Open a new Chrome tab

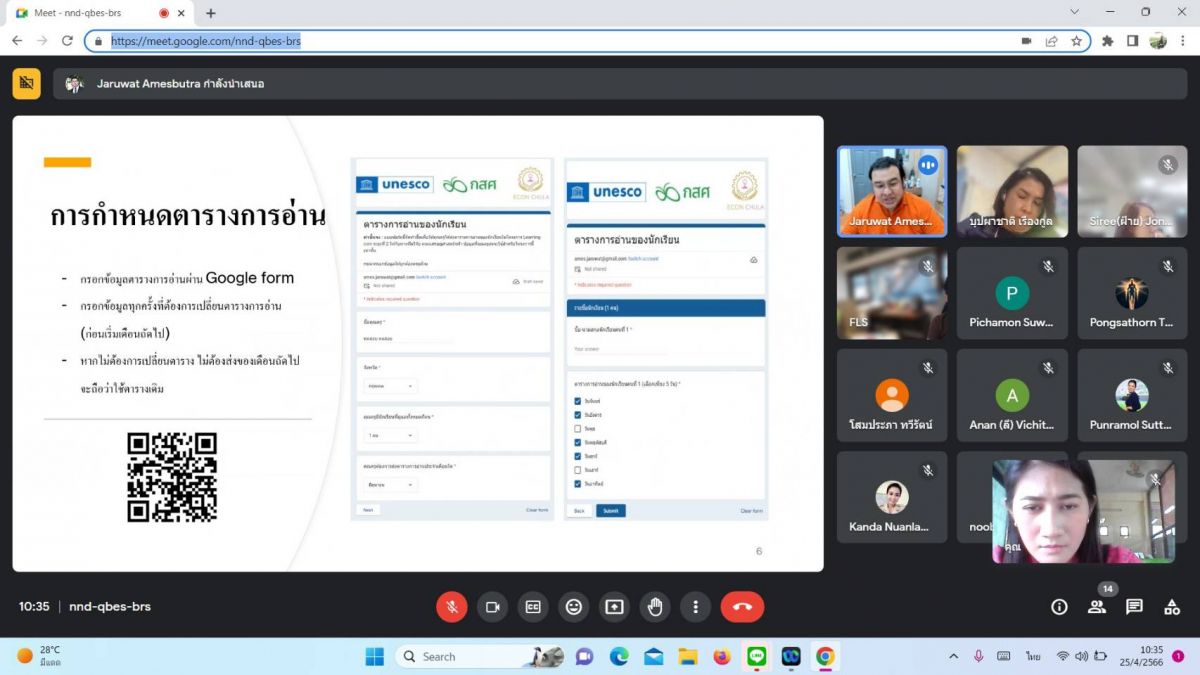[x=210, y=13]
